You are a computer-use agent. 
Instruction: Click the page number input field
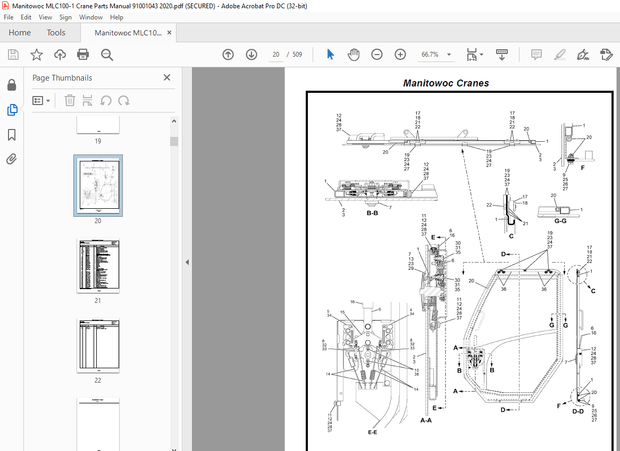276,55
